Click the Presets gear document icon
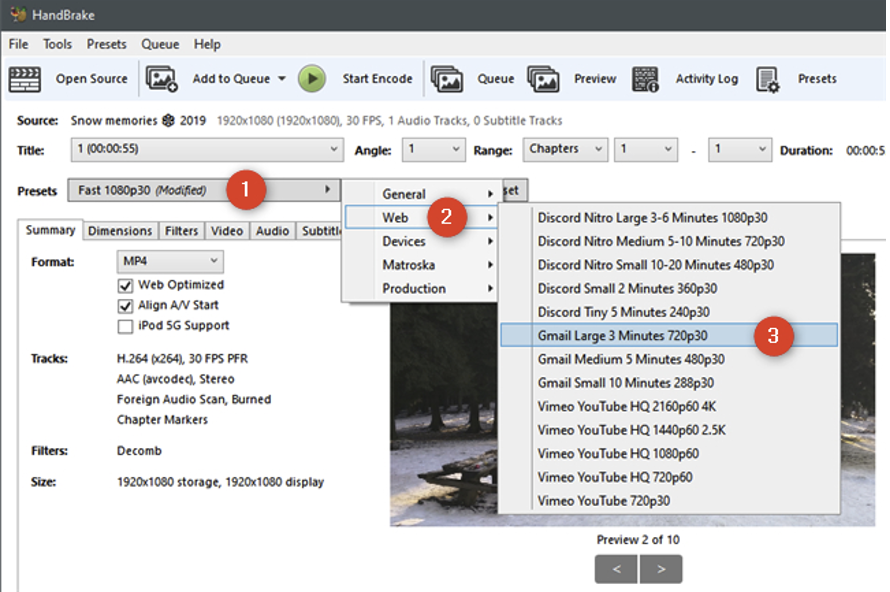 coord(768,79)
